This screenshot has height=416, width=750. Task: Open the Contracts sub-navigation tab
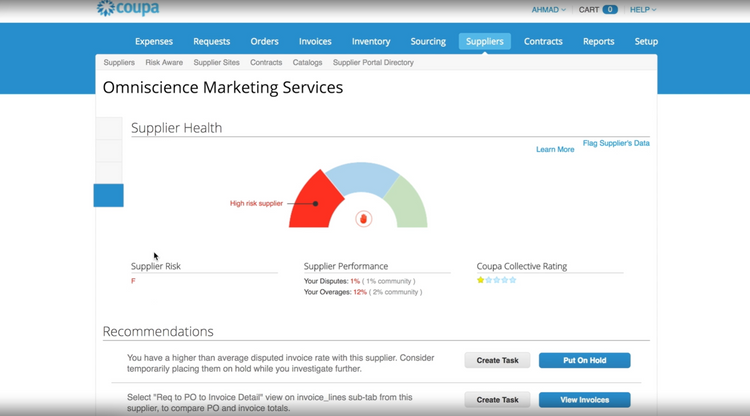point(266,63)
